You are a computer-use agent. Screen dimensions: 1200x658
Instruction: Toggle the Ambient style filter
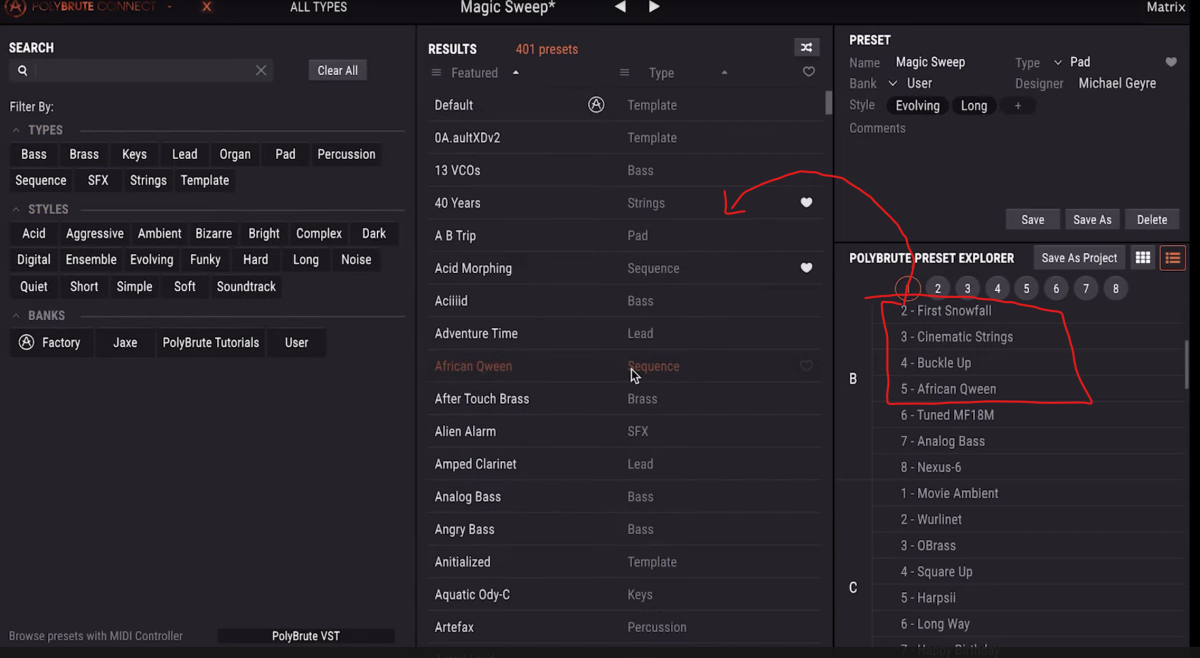pos(160,233)
